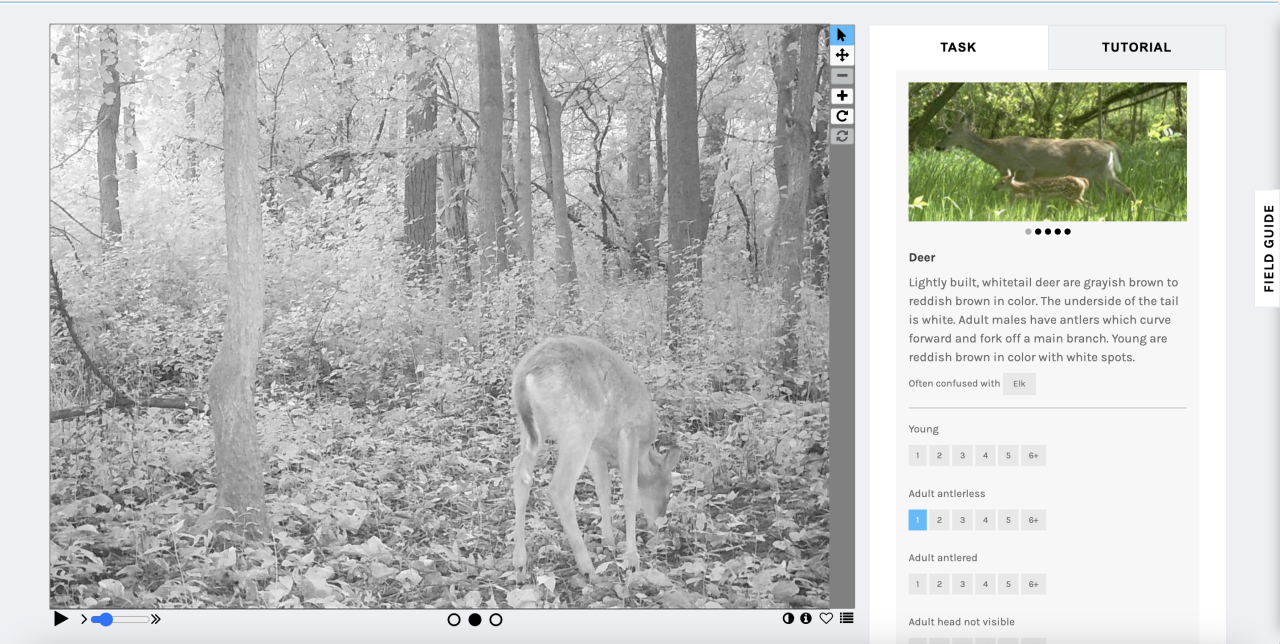Deselect 1 for Adult antlerless
The image size is (1280, 644).
click(x=918, y=520)
